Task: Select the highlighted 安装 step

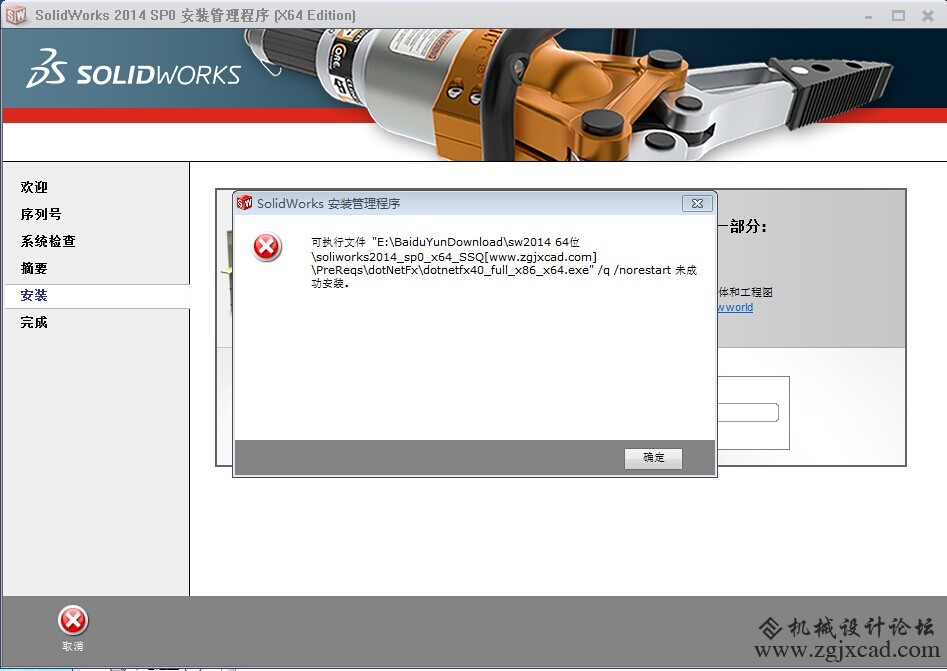Action: pos(97,296)
